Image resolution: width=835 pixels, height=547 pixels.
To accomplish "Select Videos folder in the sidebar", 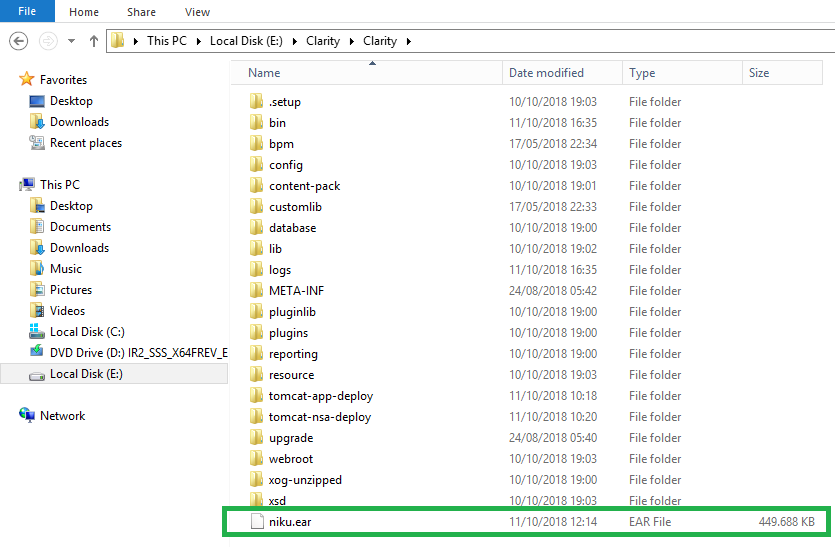I will coord(67,311).
